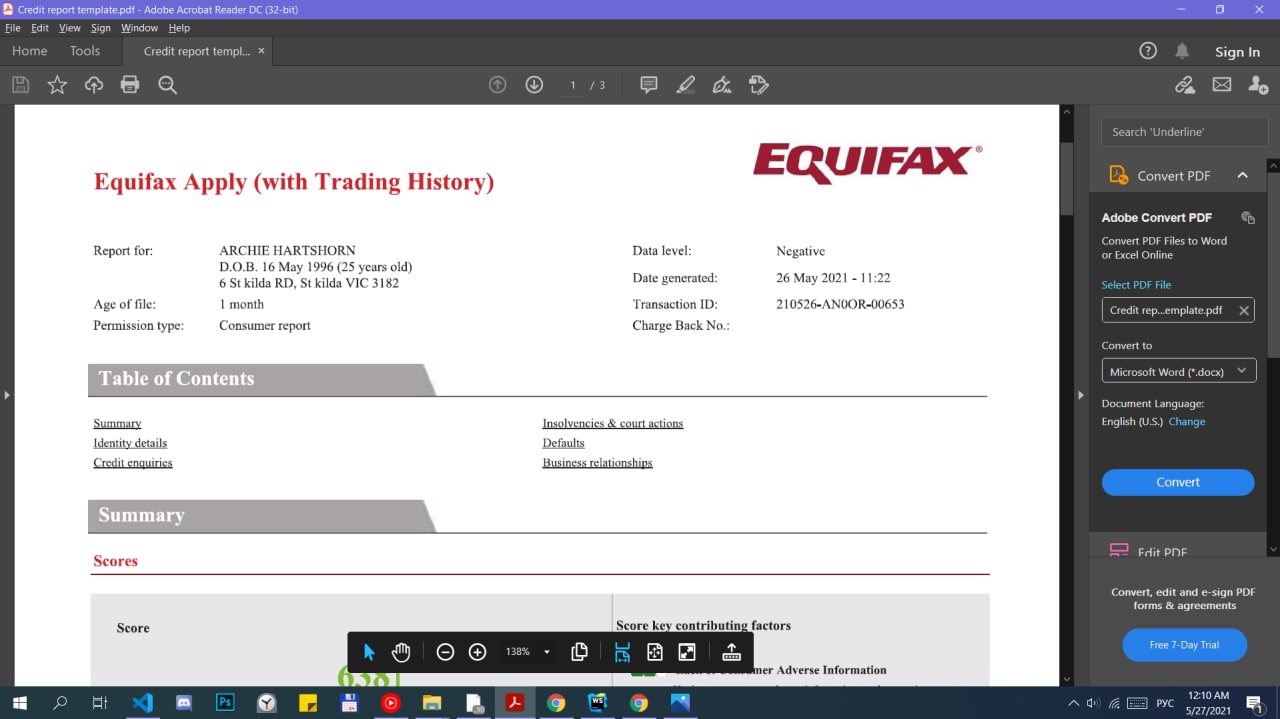
Task: Open Photoshop from the taskbar
Action: coord(225,703)
